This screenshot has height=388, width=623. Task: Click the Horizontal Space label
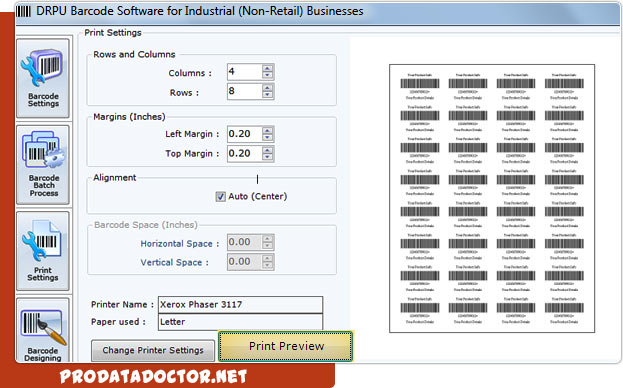pyautogui.click(x=180, y=243)
